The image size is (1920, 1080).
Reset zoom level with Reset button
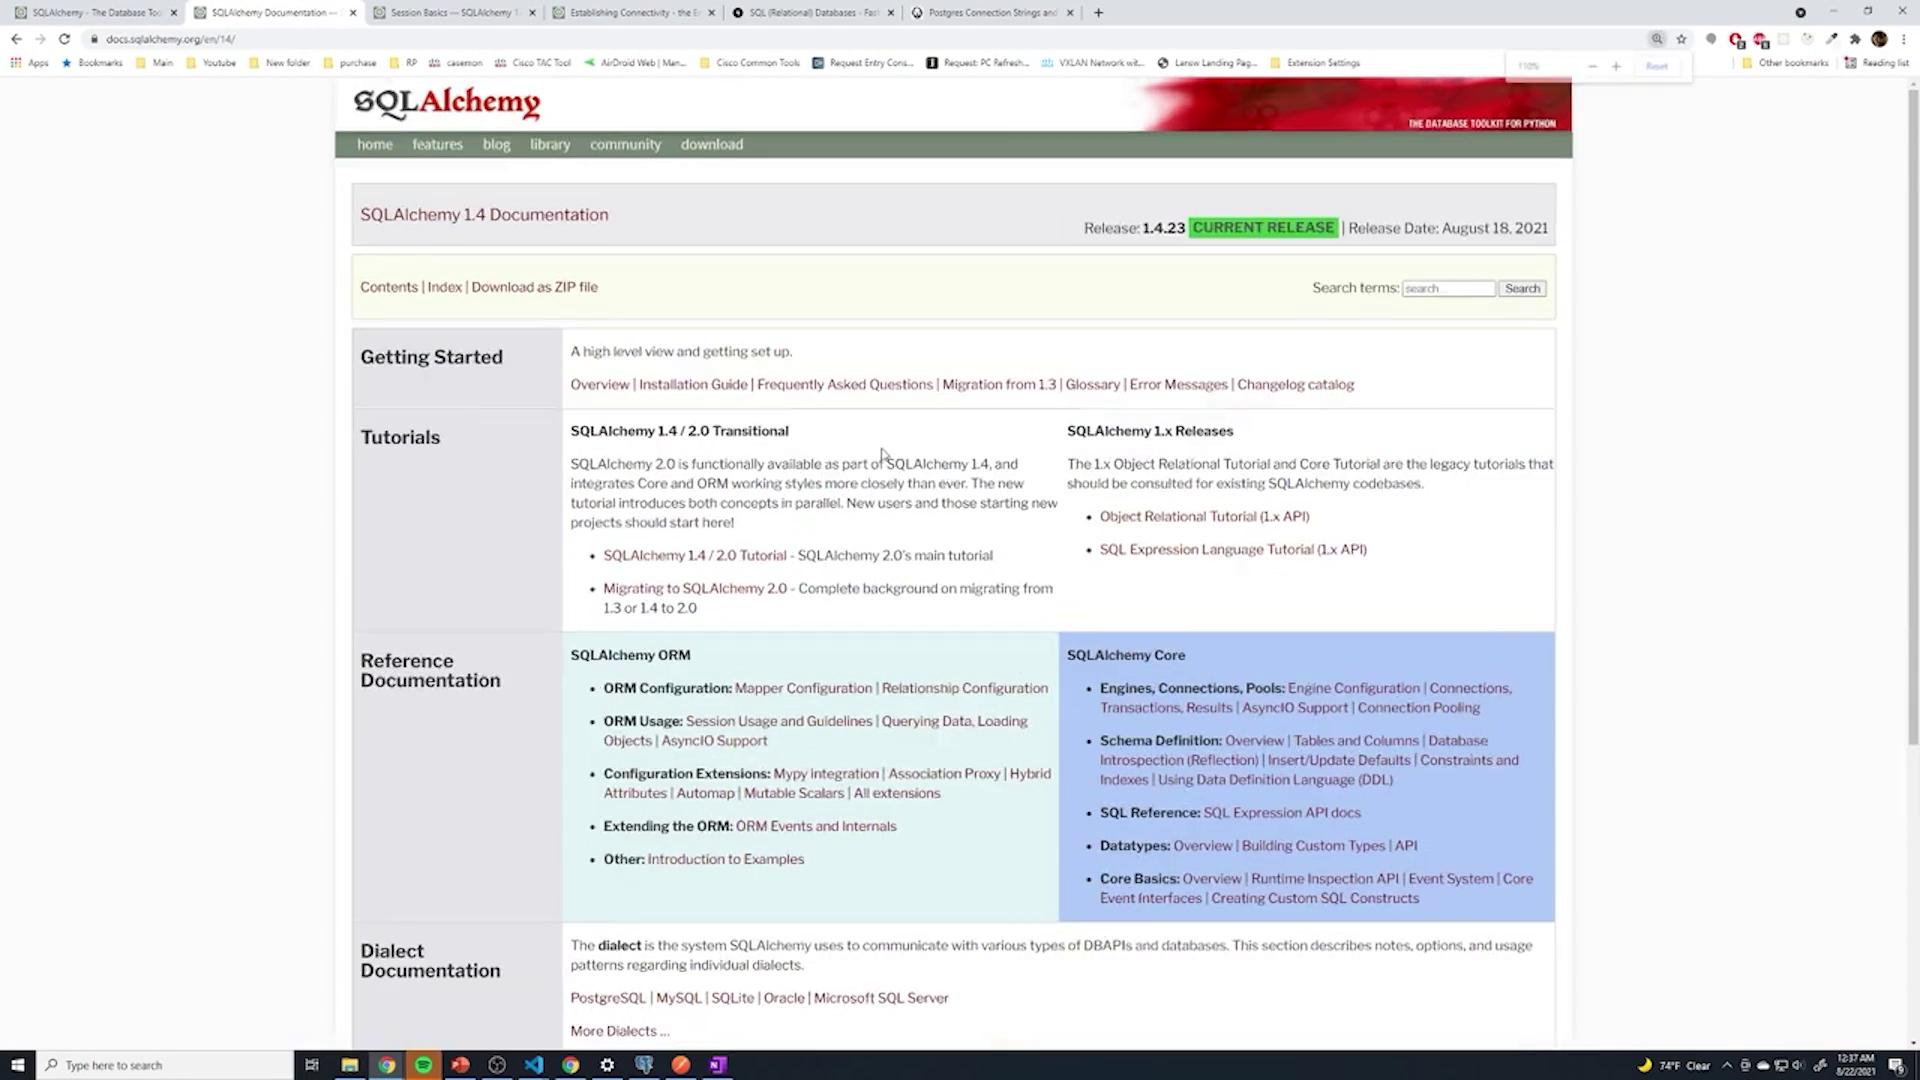1657,66
